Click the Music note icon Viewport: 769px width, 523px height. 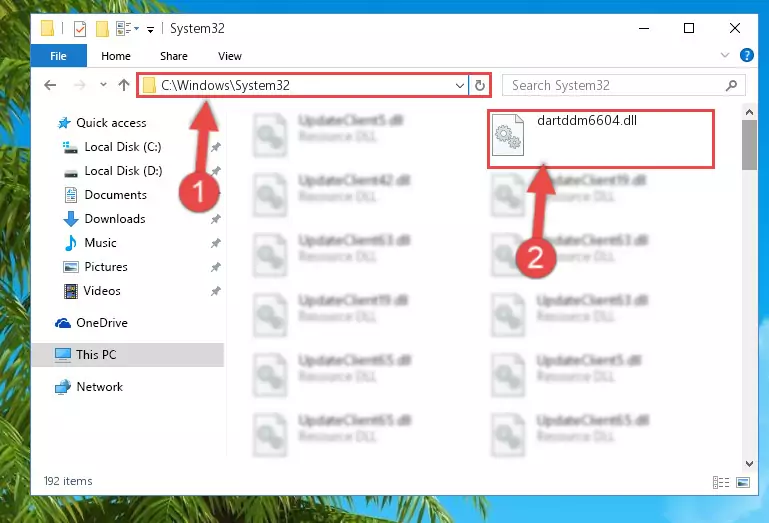click(71, 243)
